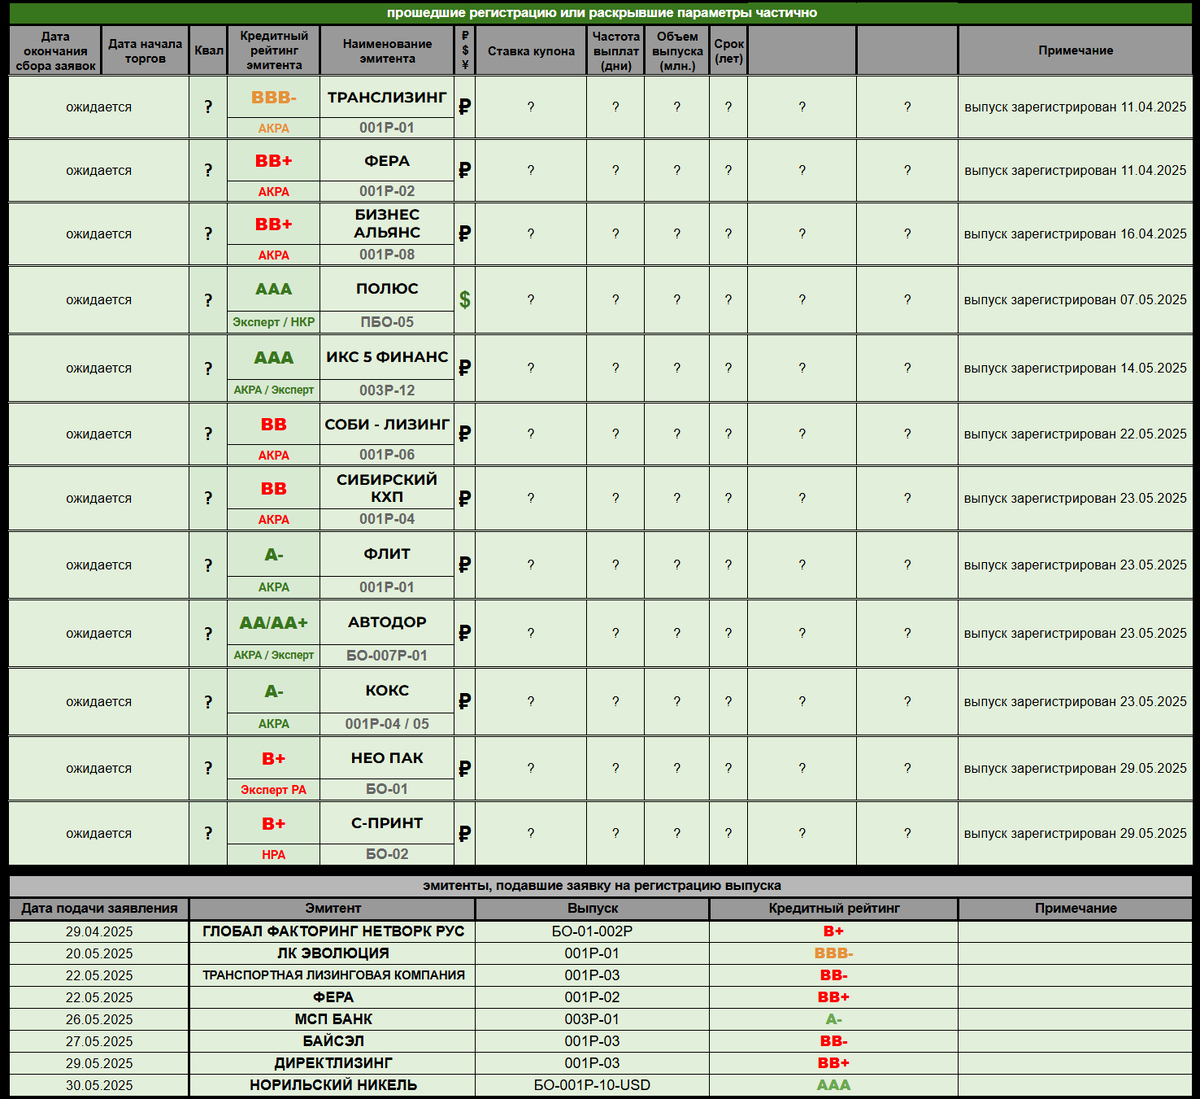This screenshot has height=1099, width=1200.
Task: Select the B+ rating in НЕО ПАК row
Action: click(274, 759)
